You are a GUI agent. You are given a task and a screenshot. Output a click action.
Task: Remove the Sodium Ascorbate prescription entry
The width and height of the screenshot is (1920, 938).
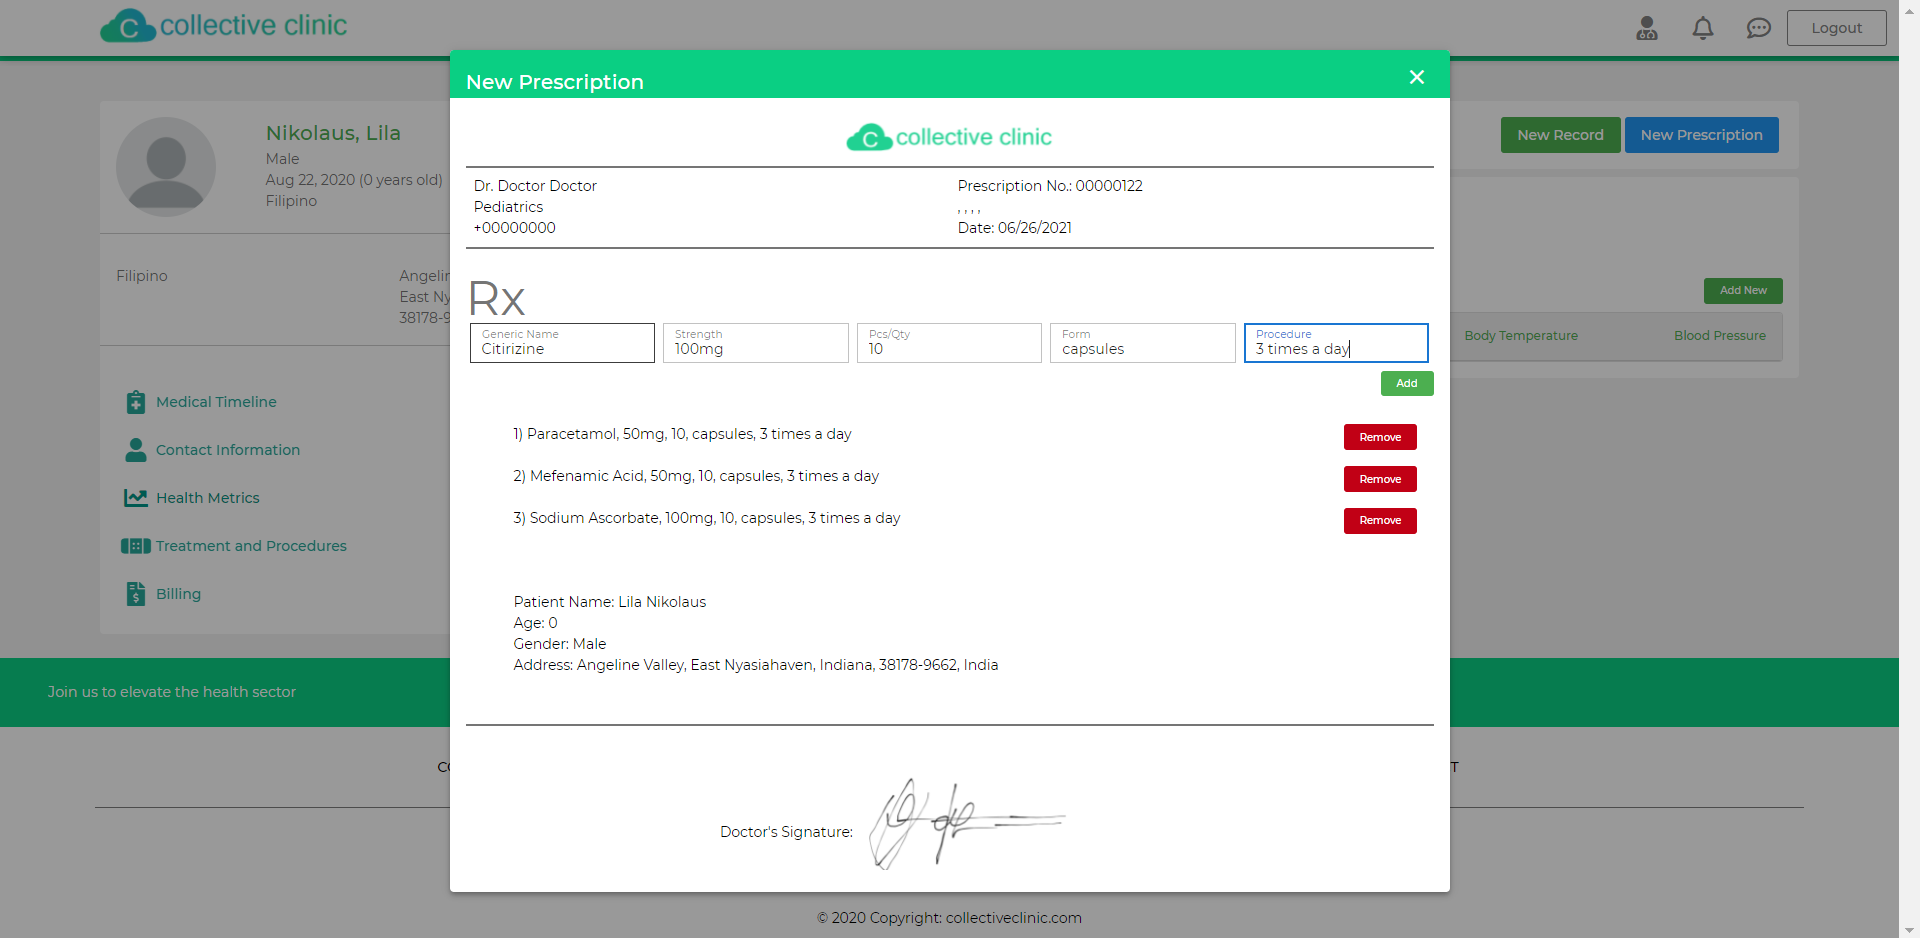1380,521
